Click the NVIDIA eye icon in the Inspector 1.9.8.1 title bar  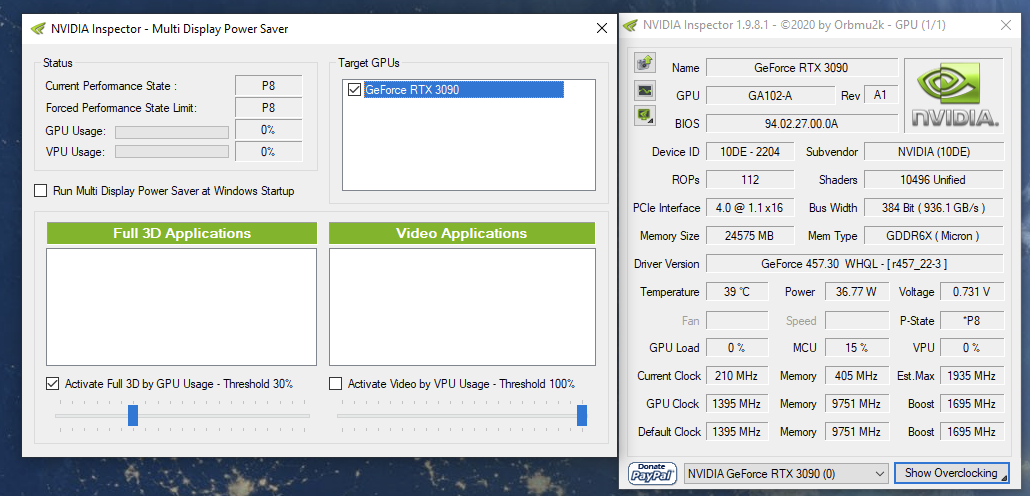point(631,26)
